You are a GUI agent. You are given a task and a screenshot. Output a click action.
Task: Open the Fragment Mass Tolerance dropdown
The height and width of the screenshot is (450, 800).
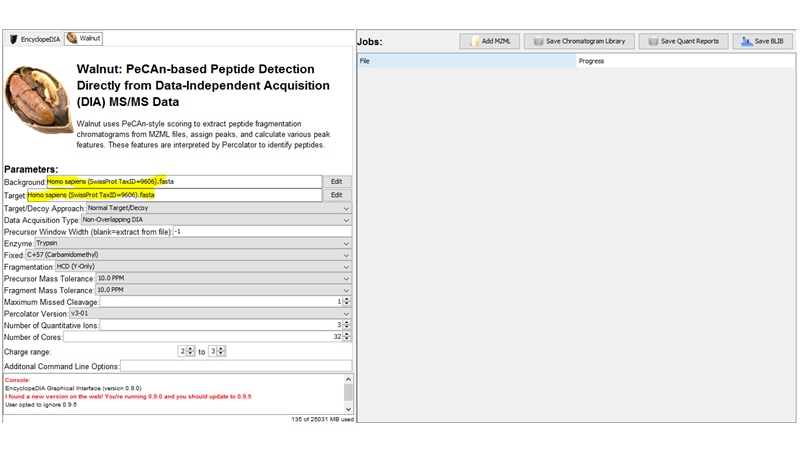[223, 290]
